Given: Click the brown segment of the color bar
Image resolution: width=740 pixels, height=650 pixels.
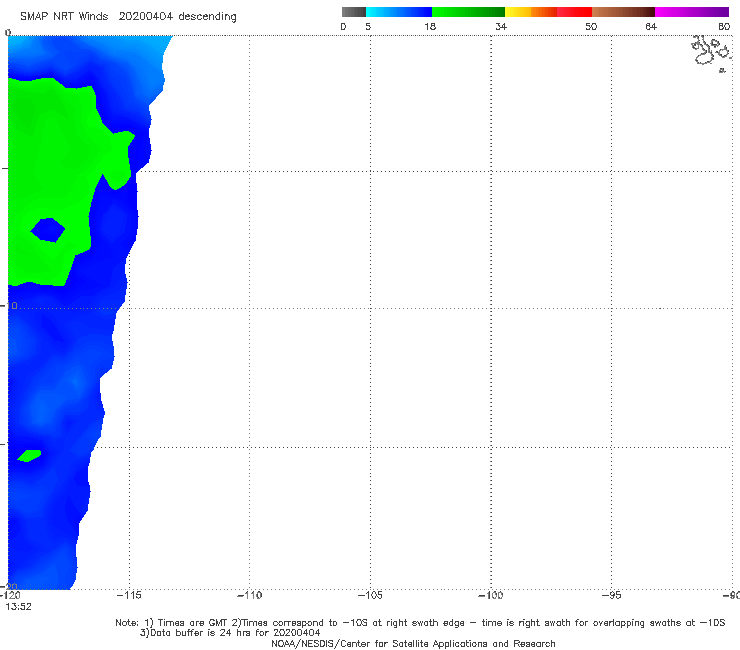Looking at the screenshot, I should coord(623,12).
